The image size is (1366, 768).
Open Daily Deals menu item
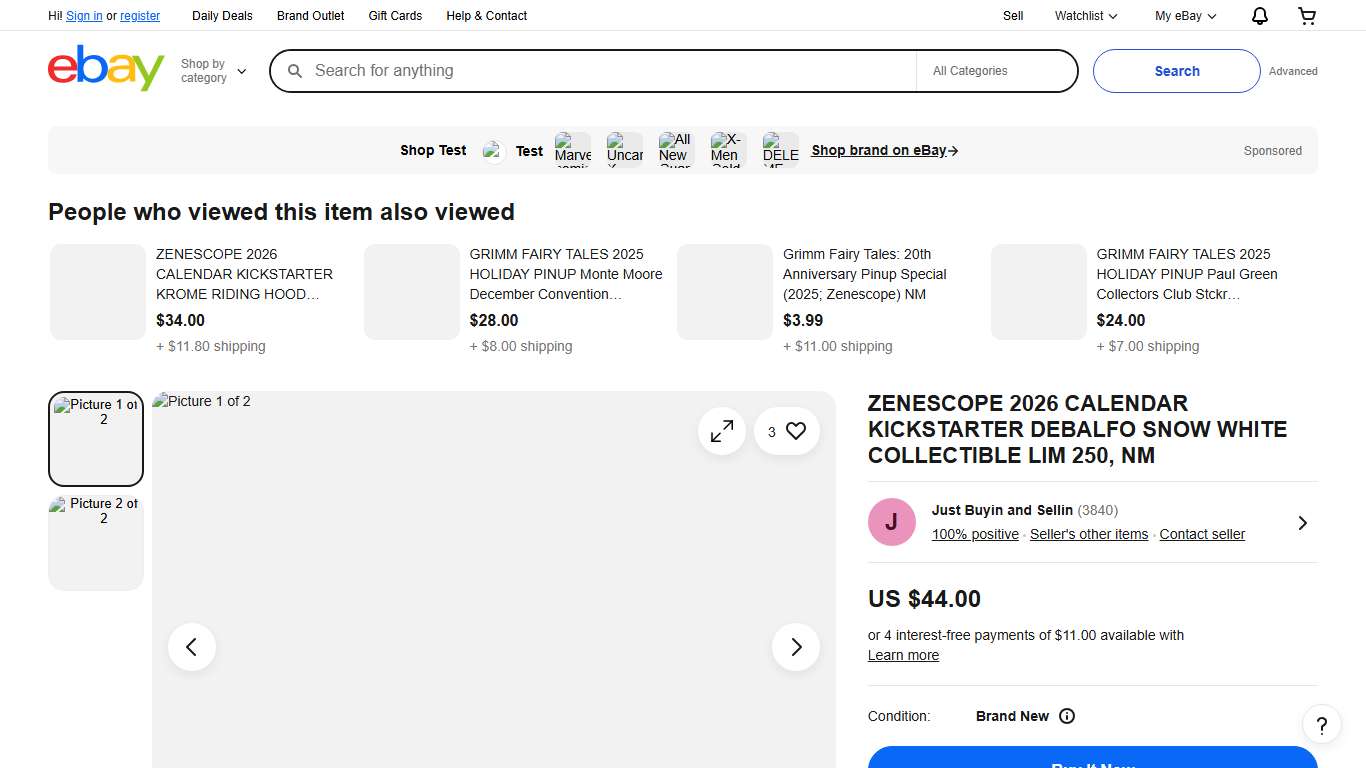222,16
